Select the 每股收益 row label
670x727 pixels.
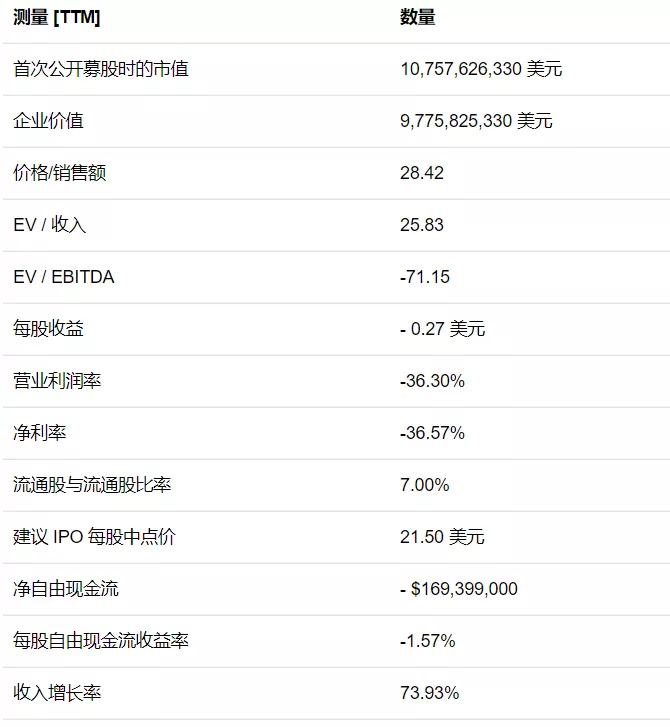[48, 329]
